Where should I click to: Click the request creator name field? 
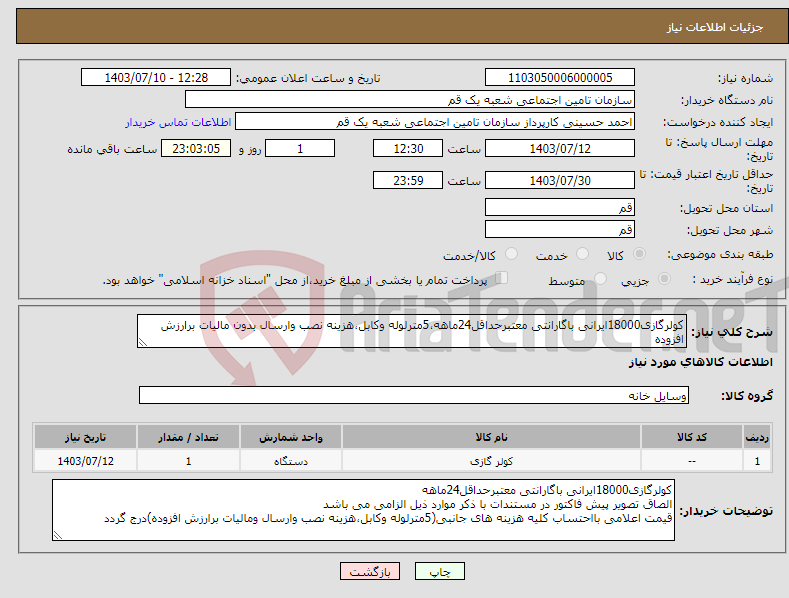(x=435, y=122)
